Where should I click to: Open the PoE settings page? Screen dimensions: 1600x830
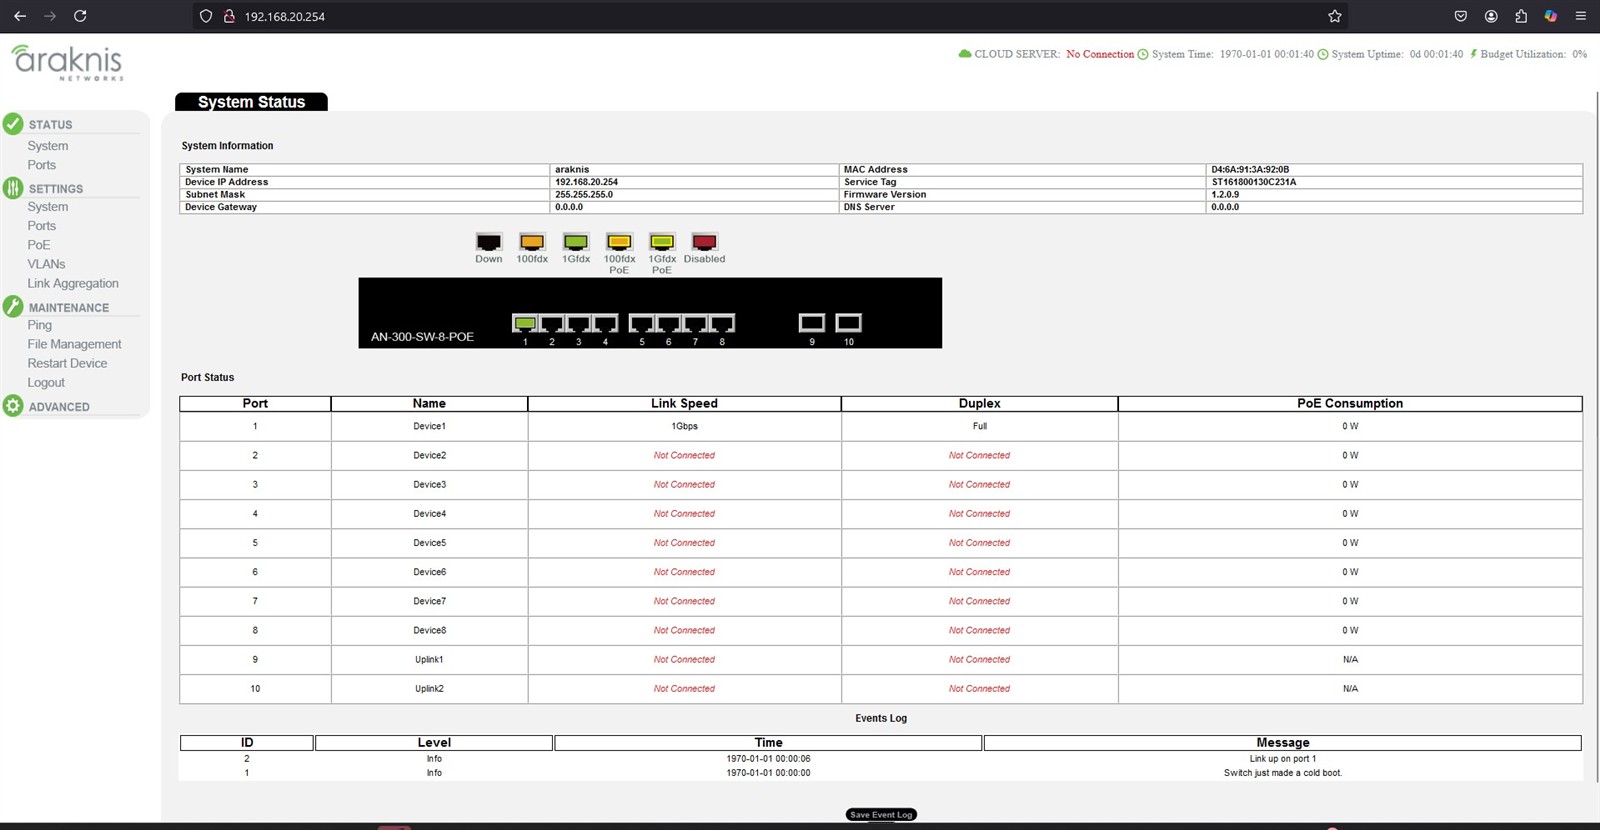coord(39,245)
